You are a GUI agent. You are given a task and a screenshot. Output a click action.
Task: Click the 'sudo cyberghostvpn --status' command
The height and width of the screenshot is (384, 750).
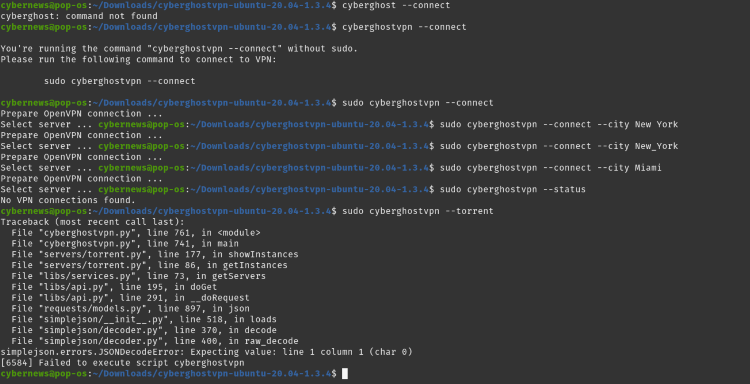[513, 189]
